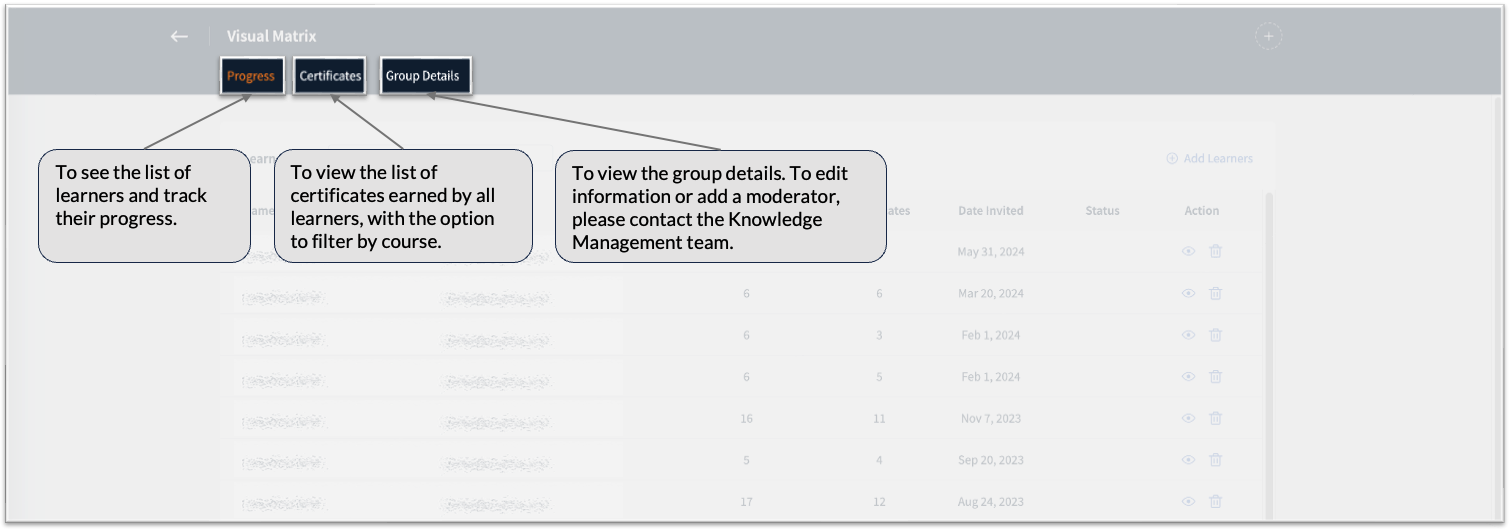Click eye icon for Sep 20, 2023 row

[x=1188, y=460]
